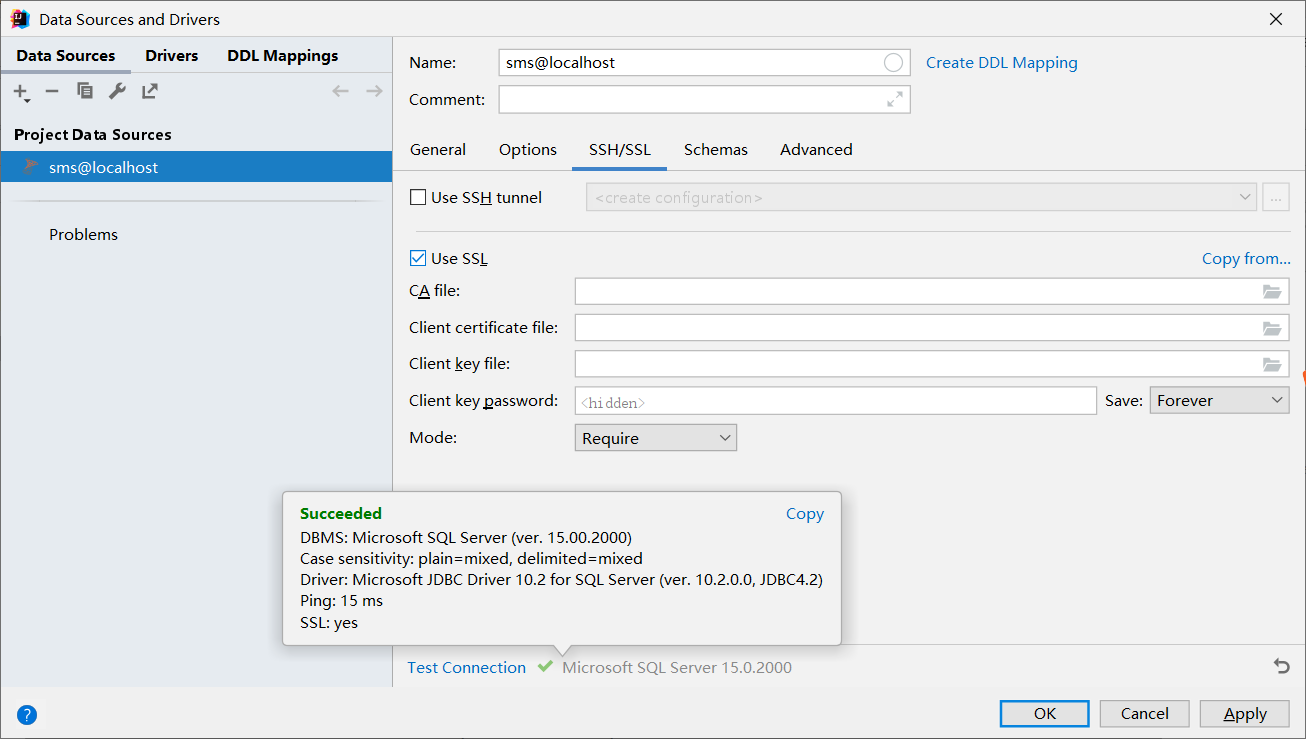The image size is (1306, 739).
Task: Expand the Comment field
Action: (x=895, y=99)
